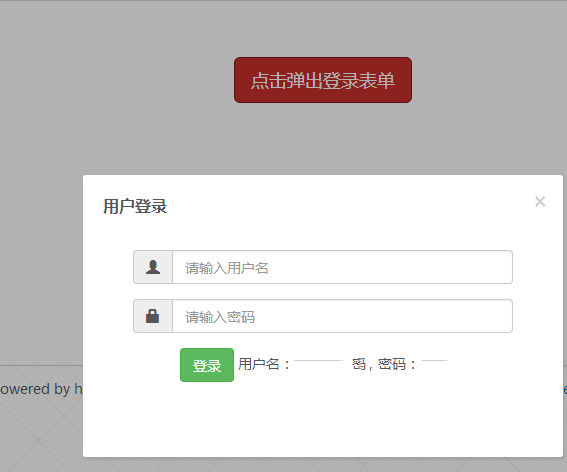Click the padlock icon beside password field
Screen dimensions: 567x472
click(153, 316)
